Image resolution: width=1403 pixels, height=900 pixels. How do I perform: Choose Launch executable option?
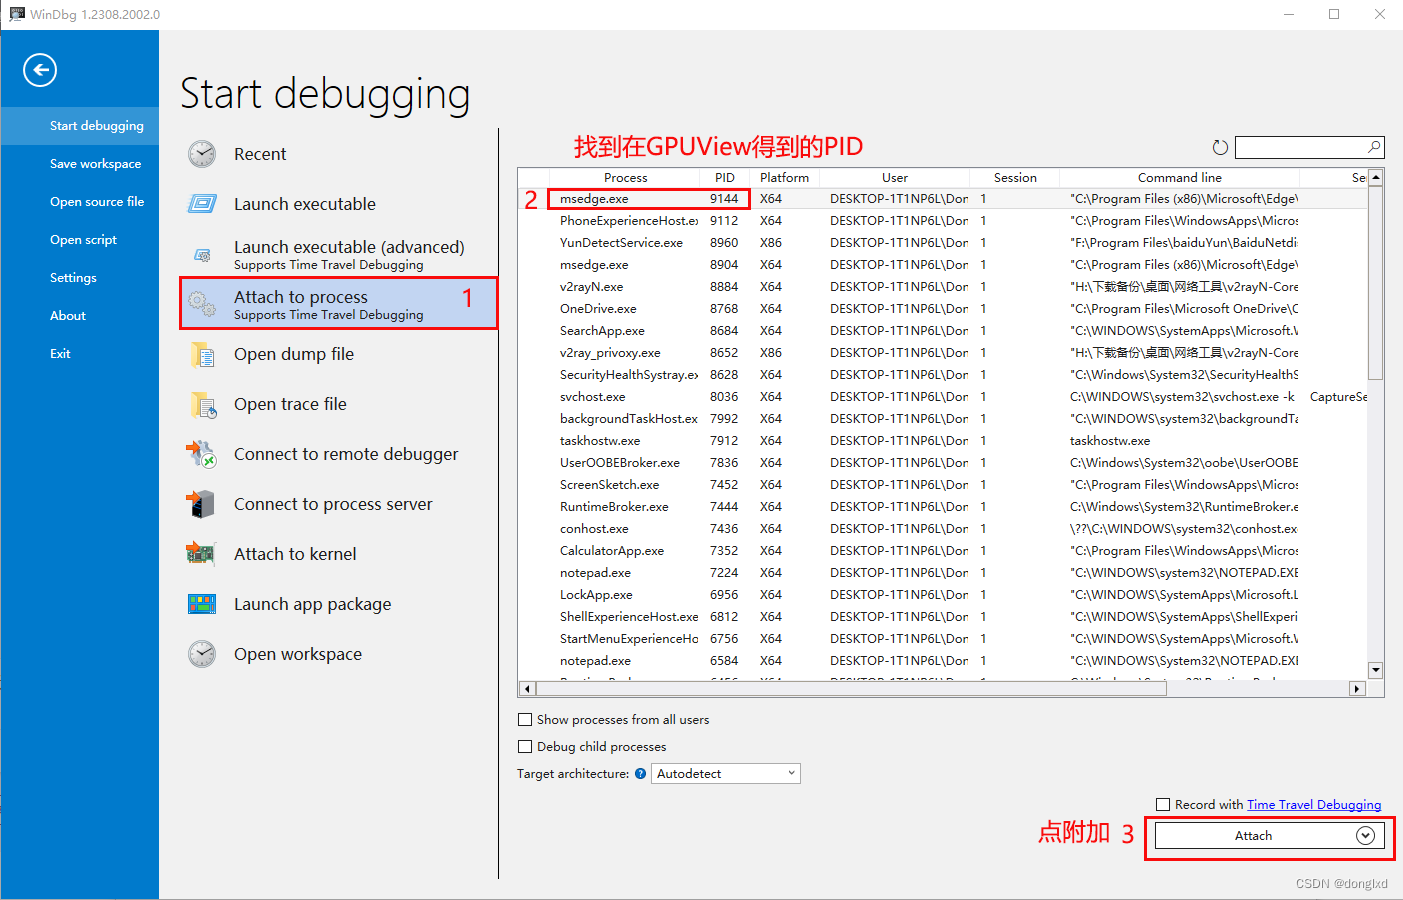tap(339, 204)
